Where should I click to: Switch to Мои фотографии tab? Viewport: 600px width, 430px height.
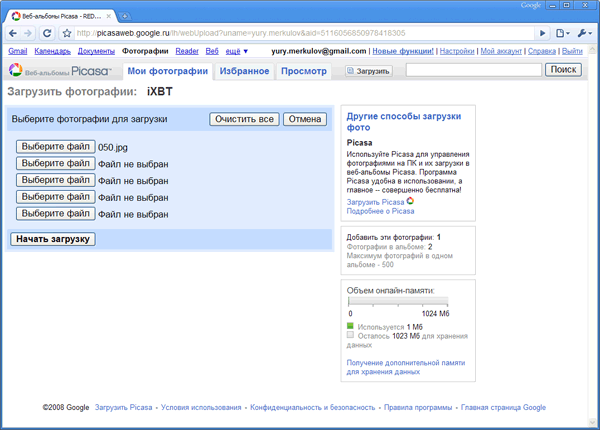(168, 71)
